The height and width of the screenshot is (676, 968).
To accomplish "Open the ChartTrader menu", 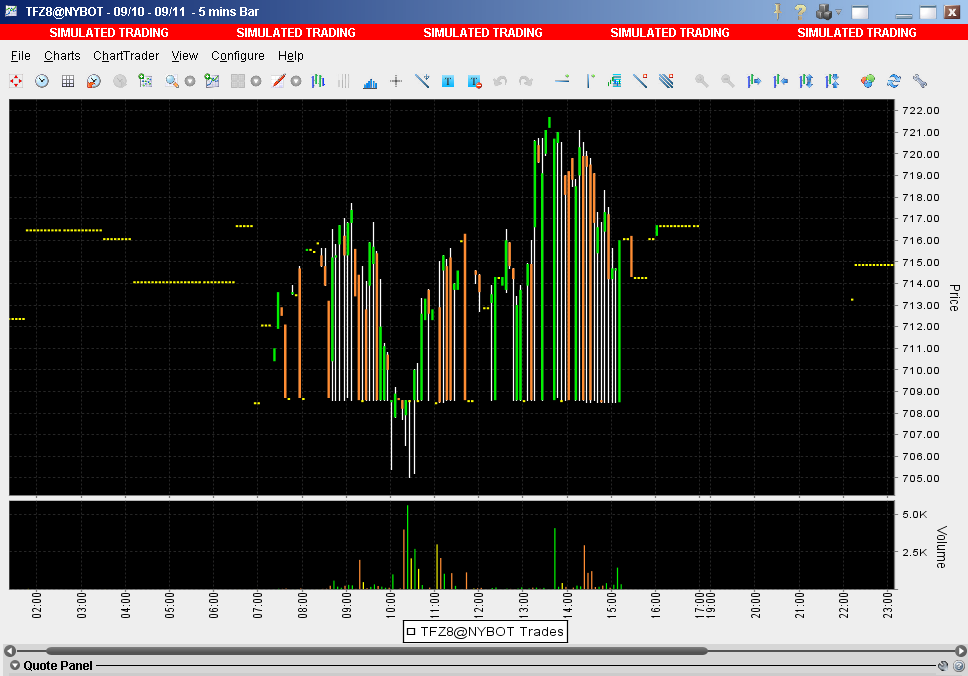I will (x=126, y=56).
